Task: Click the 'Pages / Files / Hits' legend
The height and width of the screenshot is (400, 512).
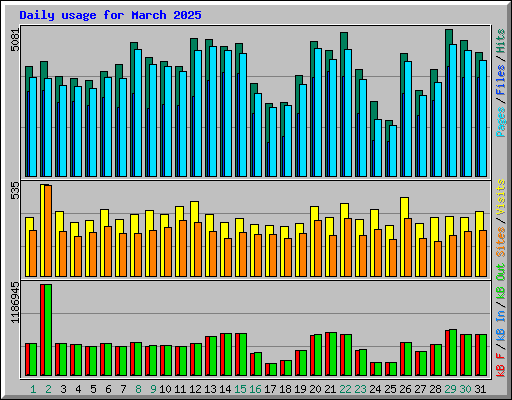Action: pyautogui.click(x=501, y=83)
